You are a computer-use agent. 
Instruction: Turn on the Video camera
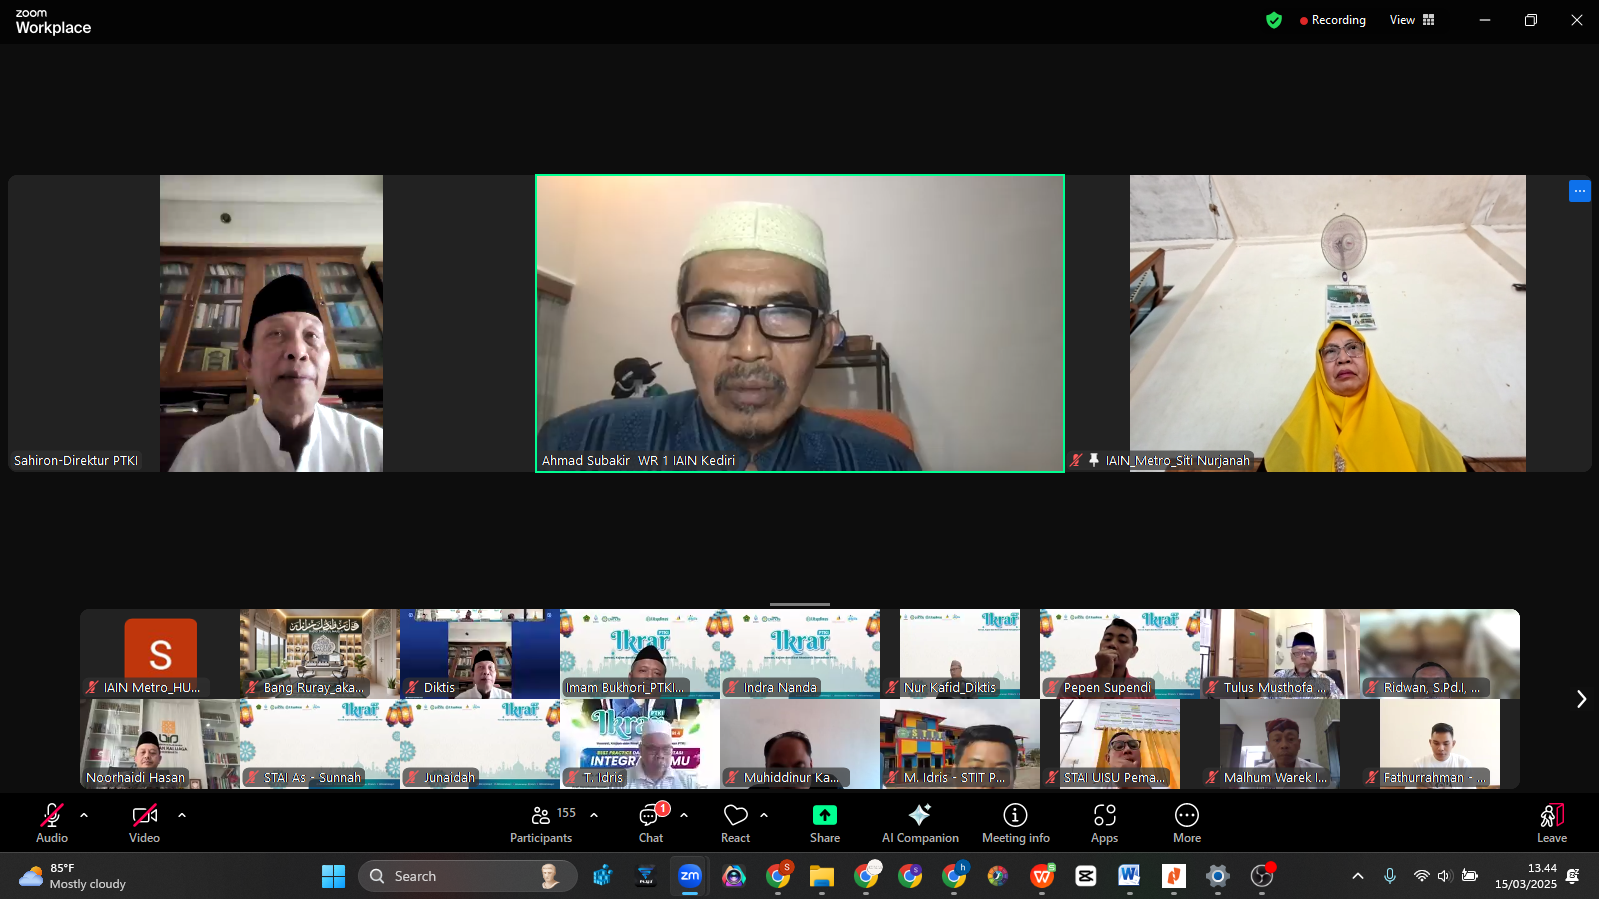(x=144, y=823)
